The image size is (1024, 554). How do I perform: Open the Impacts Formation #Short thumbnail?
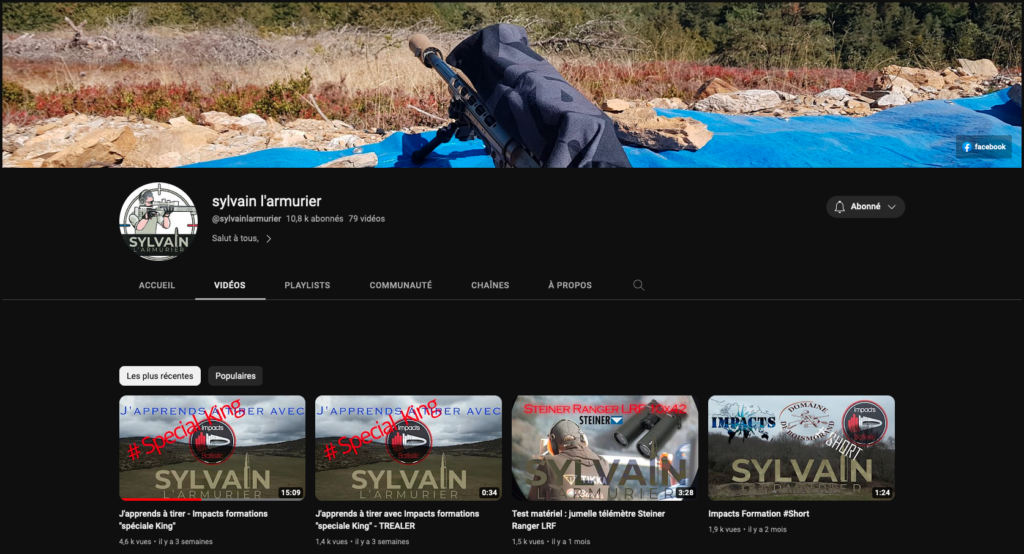coord(801,448)
